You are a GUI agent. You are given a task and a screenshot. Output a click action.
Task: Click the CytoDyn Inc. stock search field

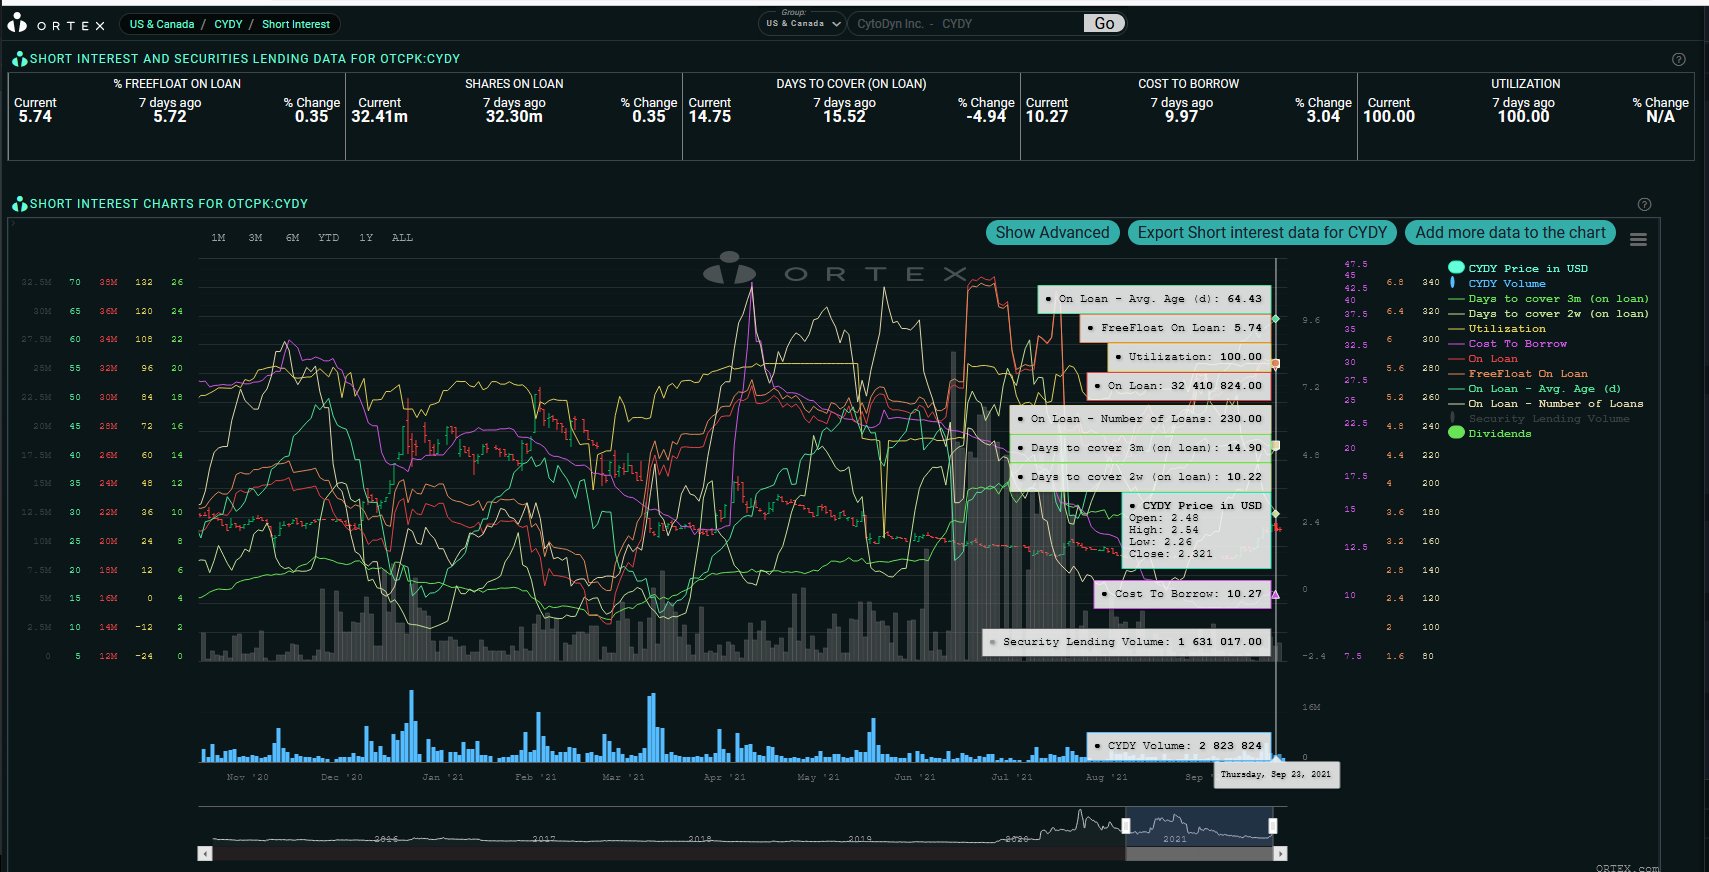click(966, 23)
